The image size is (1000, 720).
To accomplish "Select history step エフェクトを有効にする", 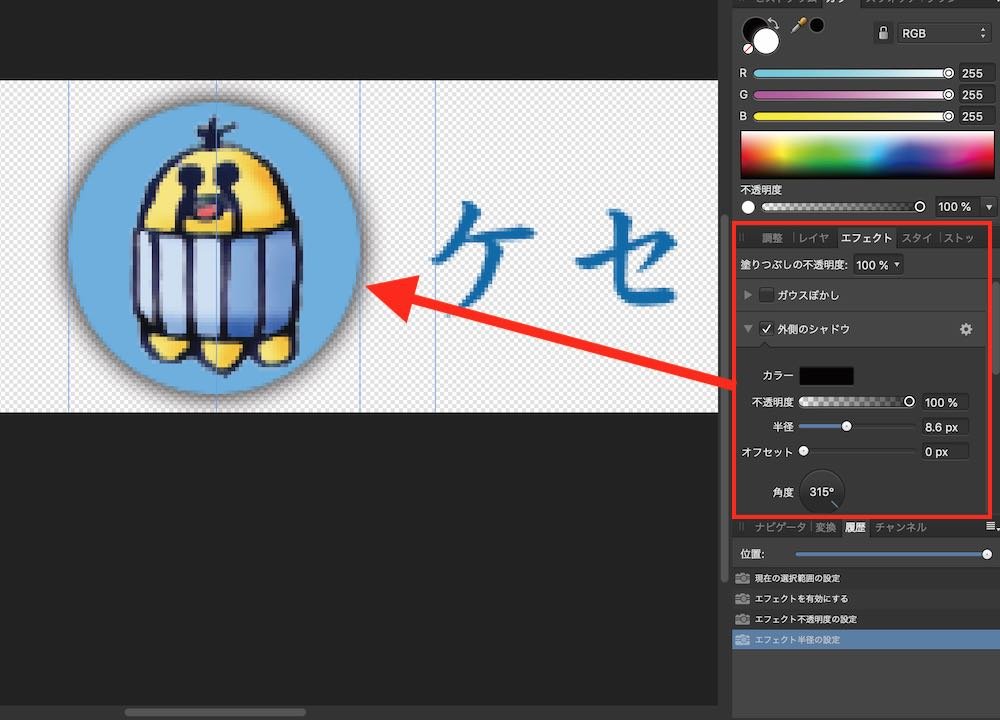I will (x=866, y=599).
